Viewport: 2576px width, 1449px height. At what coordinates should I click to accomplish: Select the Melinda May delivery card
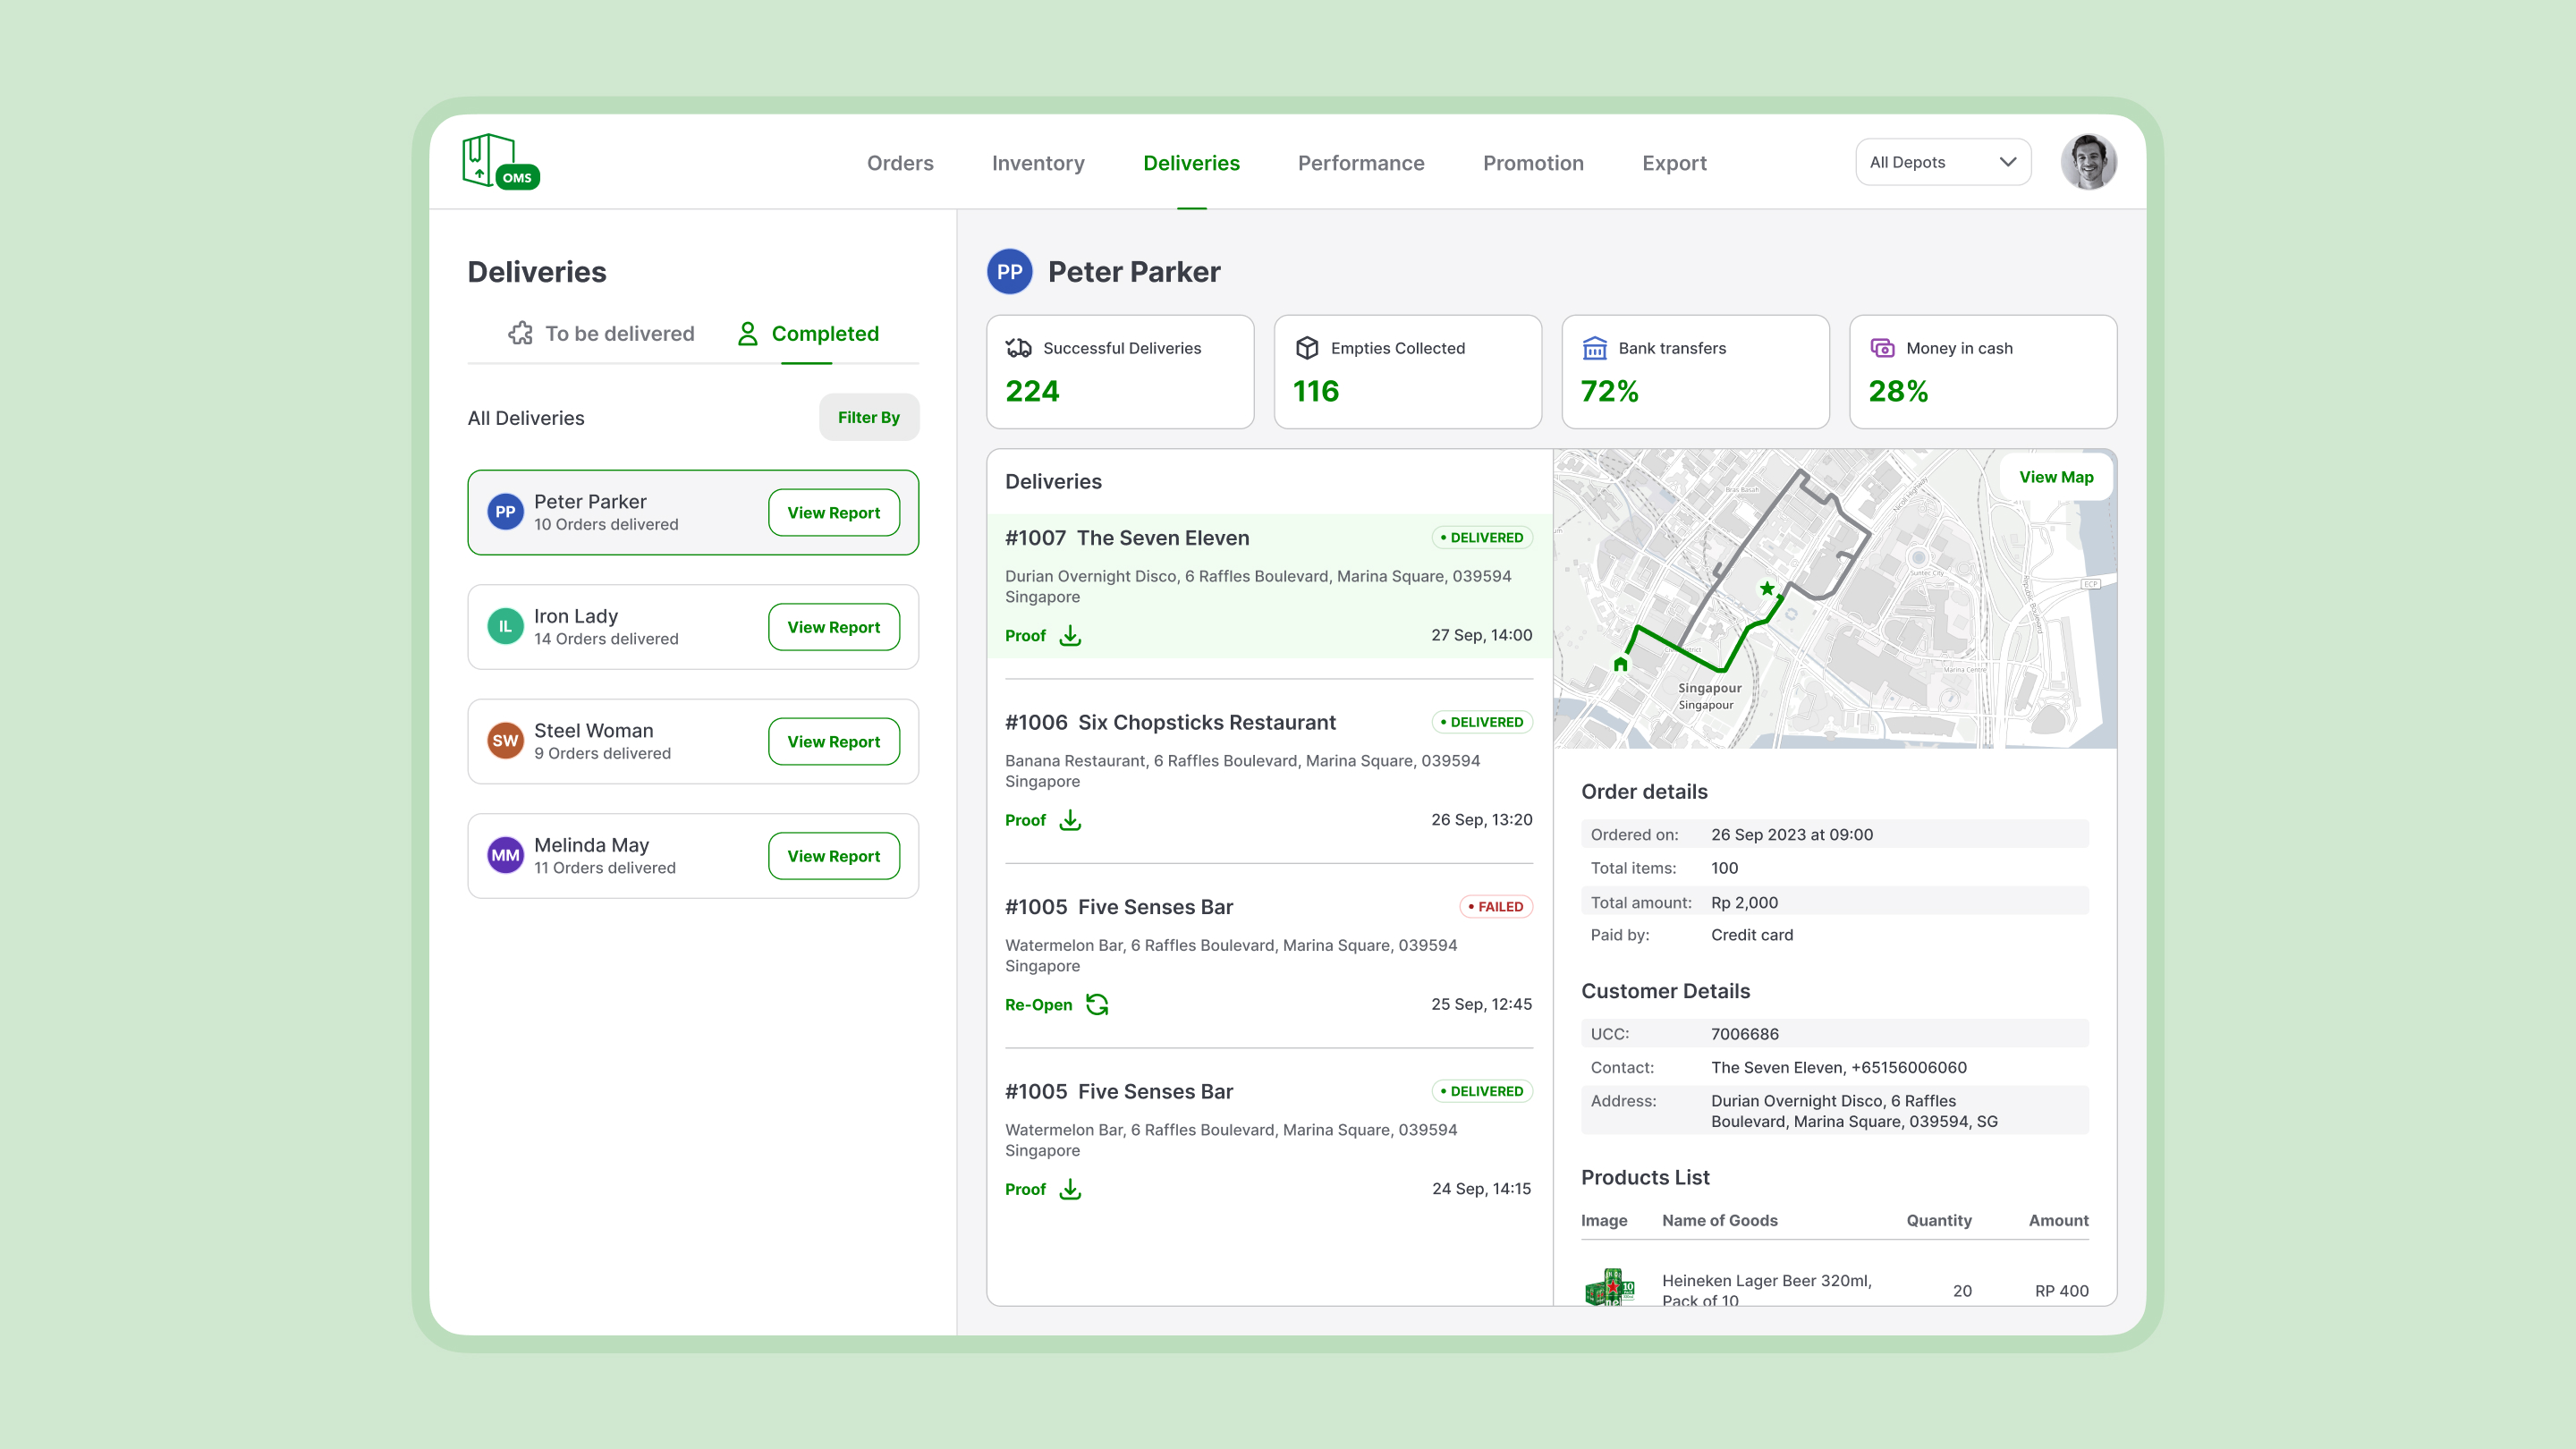[x=693, y=856]
